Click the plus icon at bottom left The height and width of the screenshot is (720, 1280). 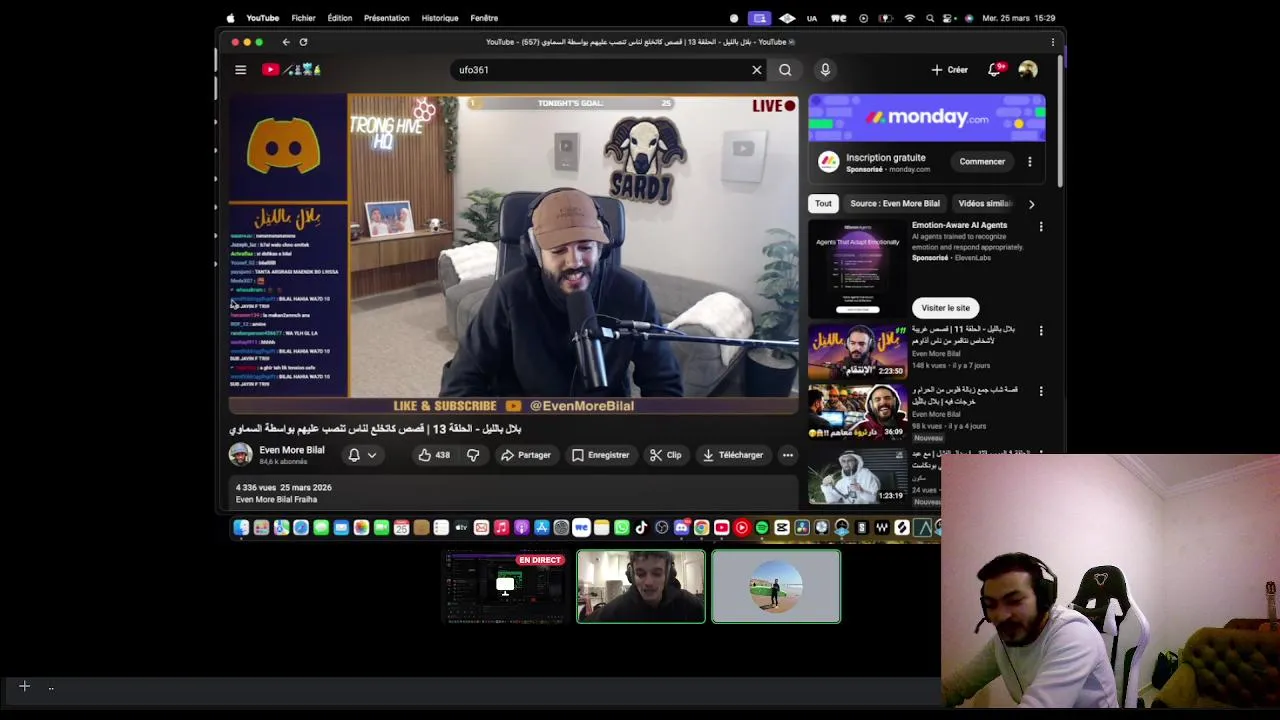click(x=24, y=686)
